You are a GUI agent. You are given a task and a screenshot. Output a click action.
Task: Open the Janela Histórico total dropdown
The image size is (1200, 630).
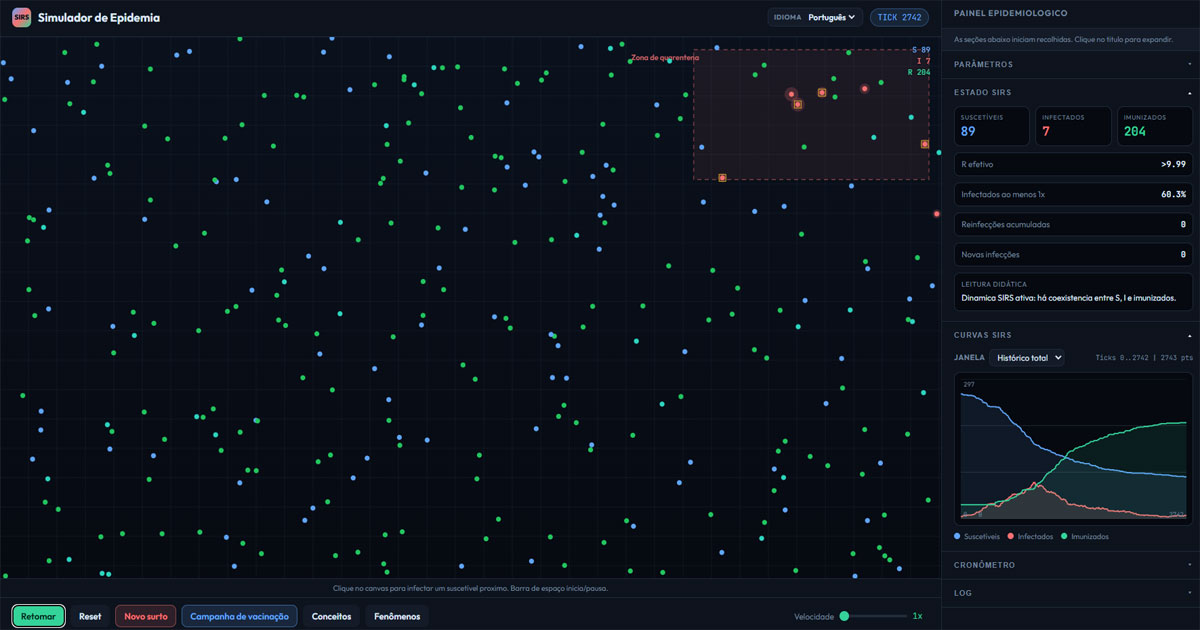(1026, 357)
